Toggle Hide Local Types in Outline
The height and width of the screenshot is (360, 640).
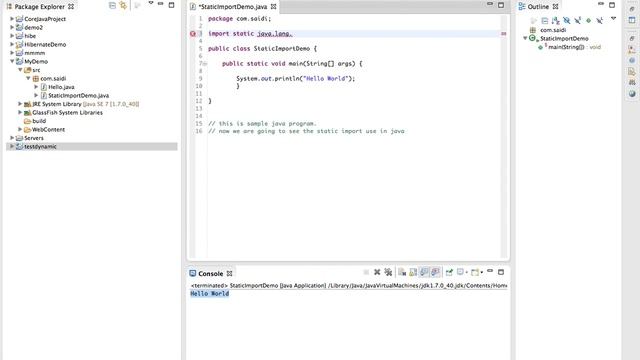tap(599, 20)
